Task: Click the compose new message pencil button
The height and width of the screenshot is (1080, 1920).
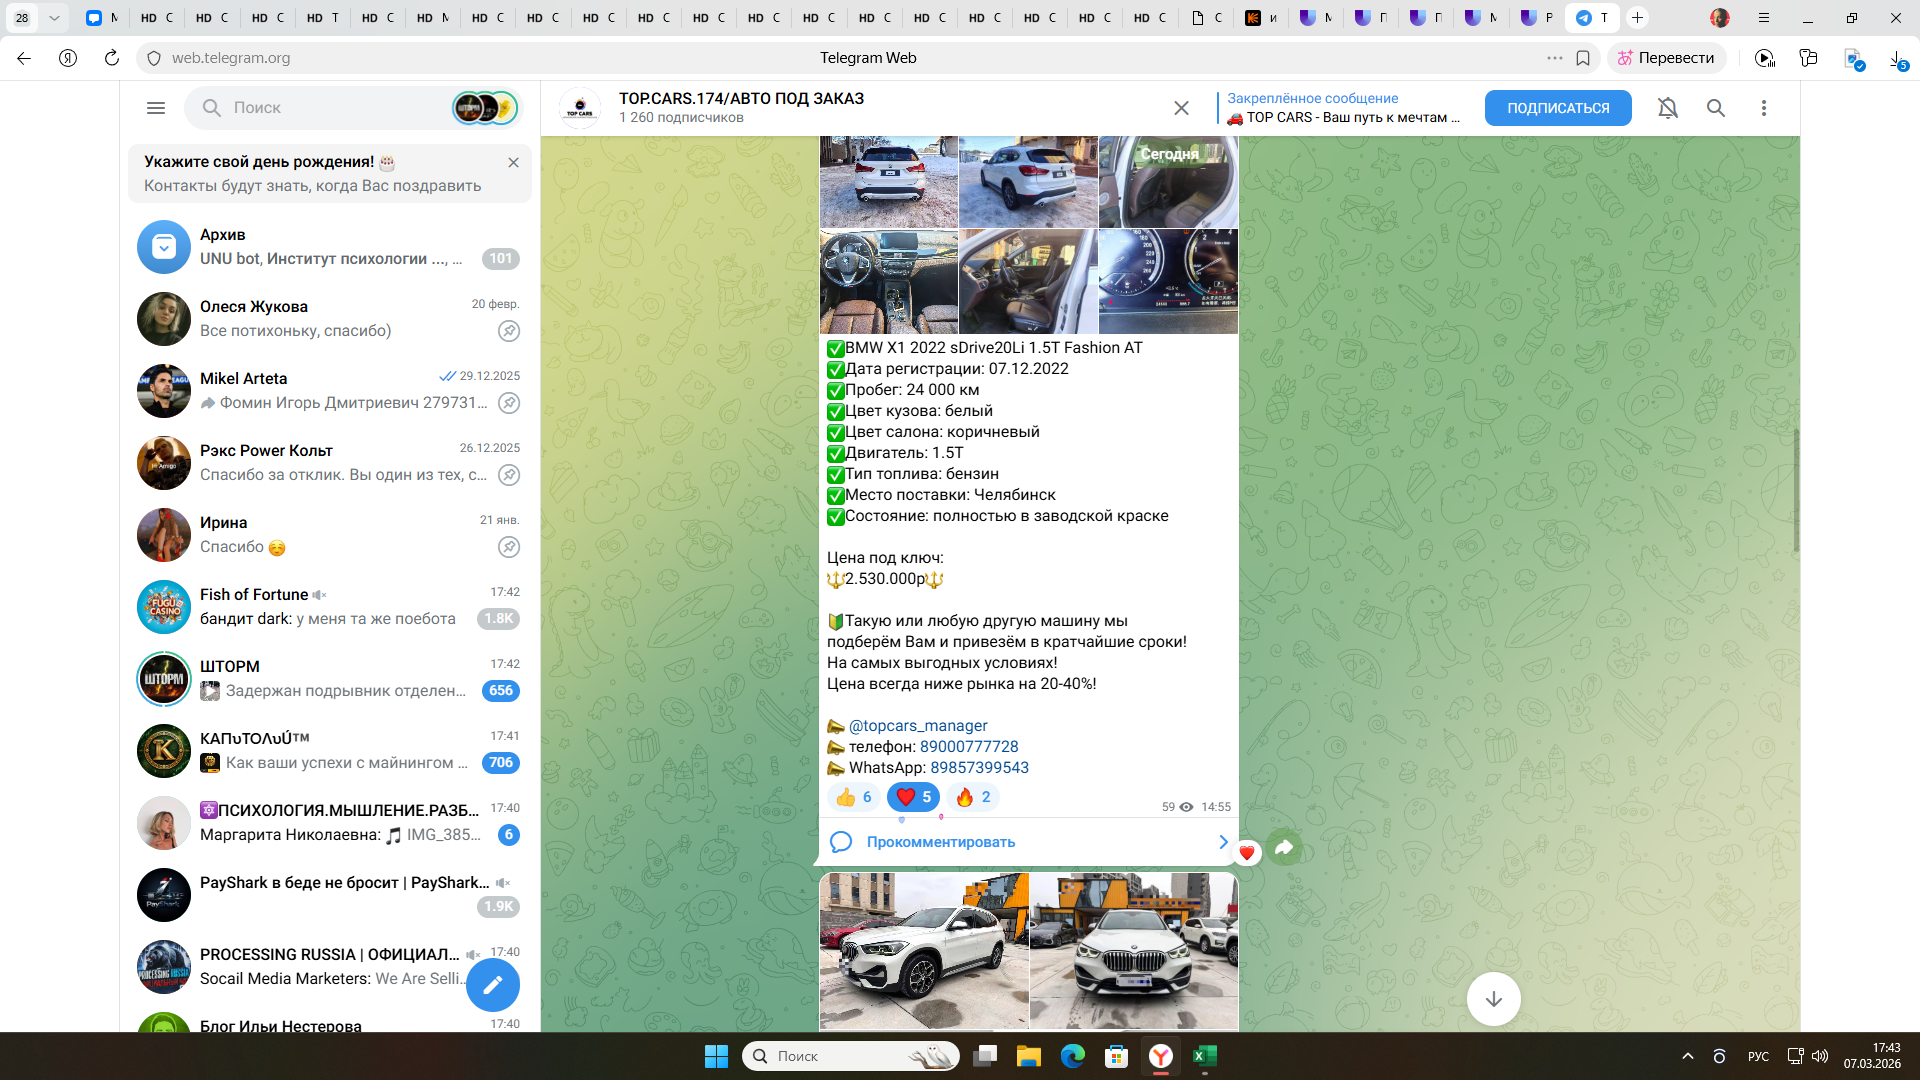Action: (493, 986)
